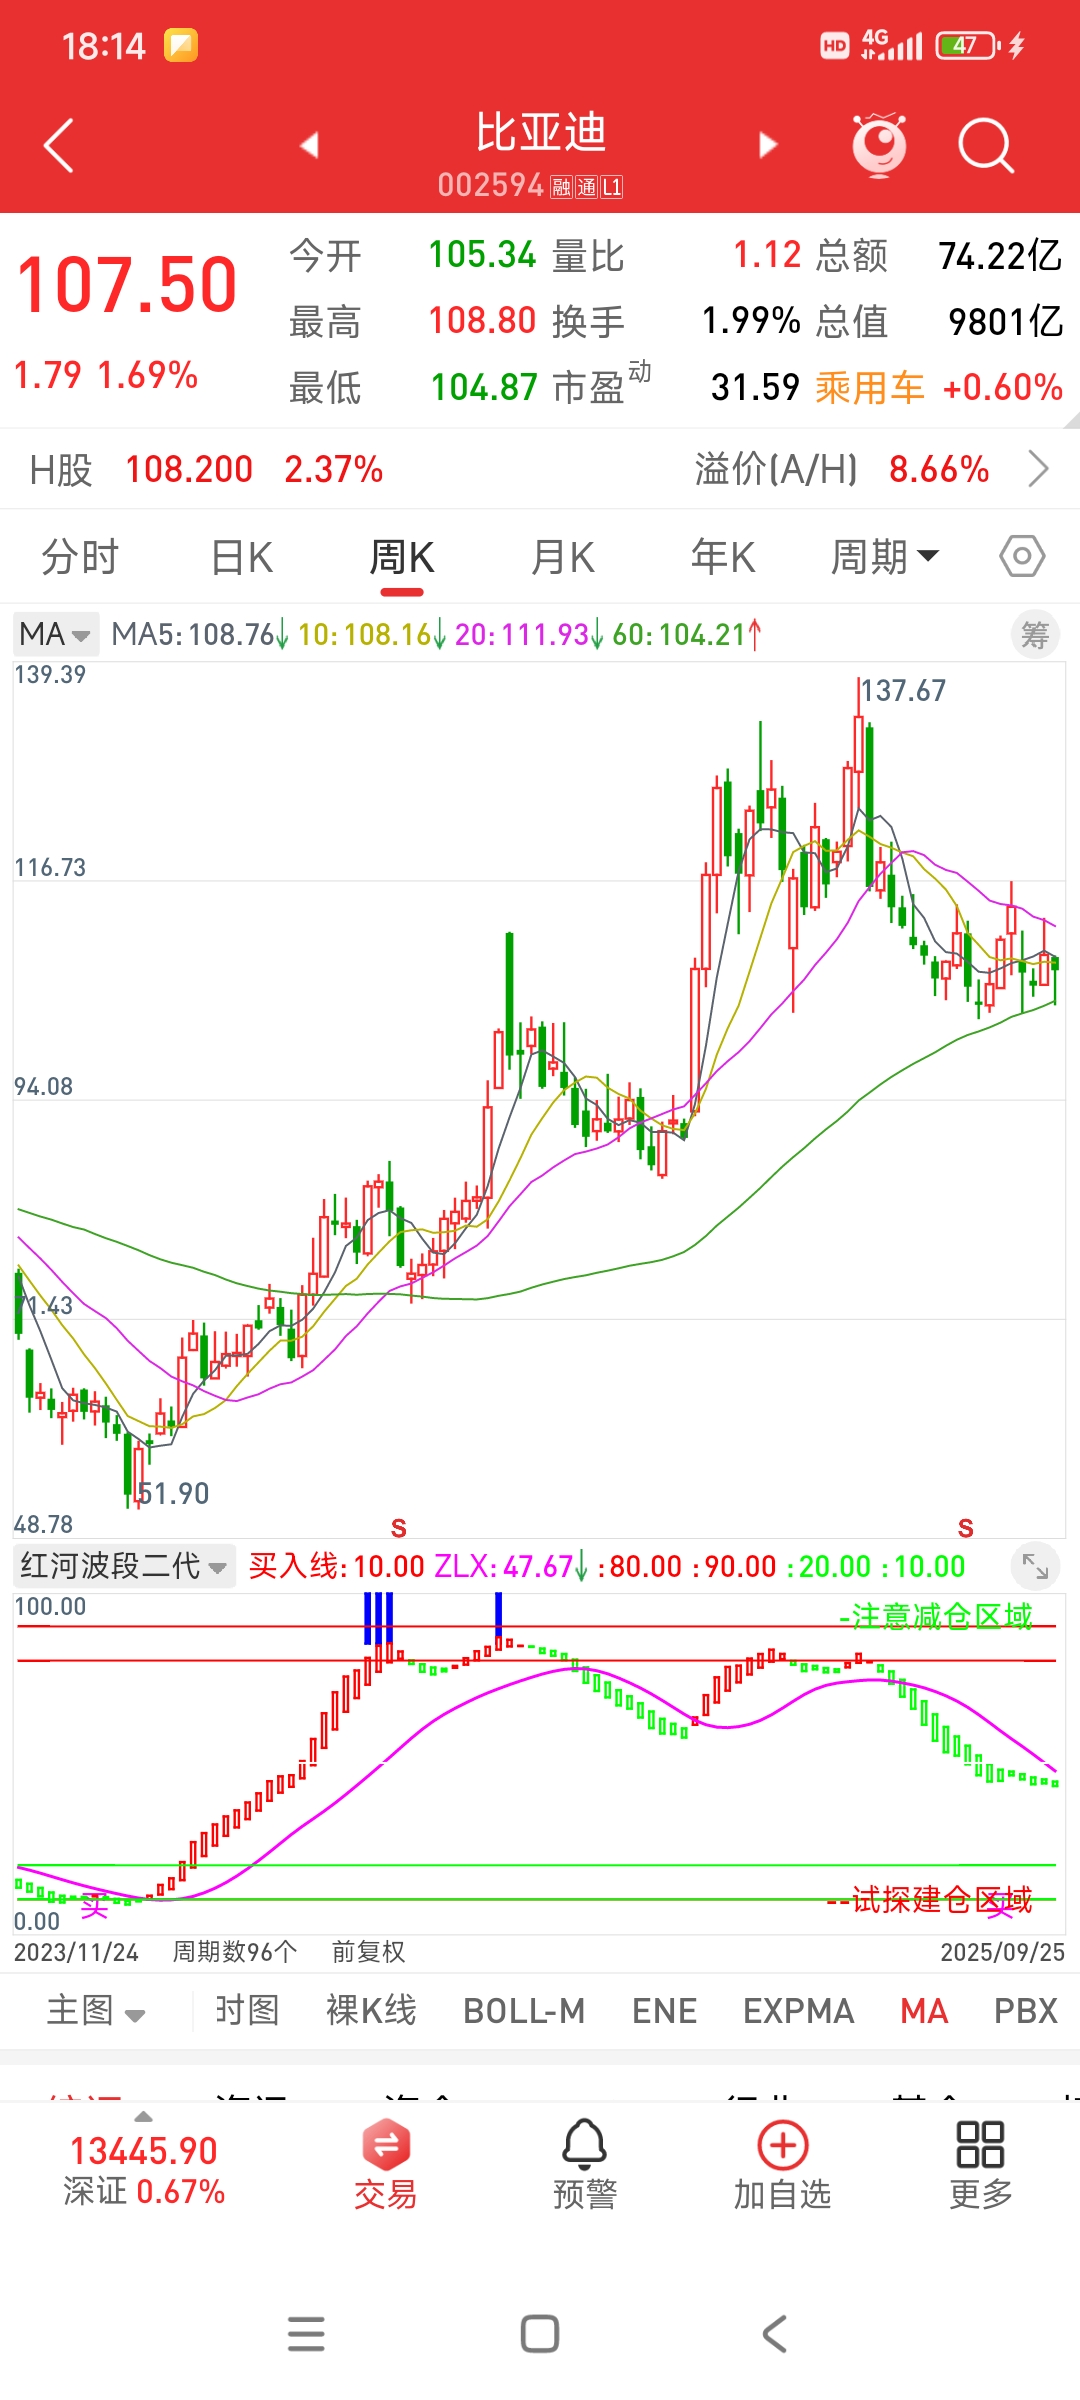The height and width of the screenshot is (2400, 1080).
Task: Go to next stock with right triangle
Action: click(768, 146)
